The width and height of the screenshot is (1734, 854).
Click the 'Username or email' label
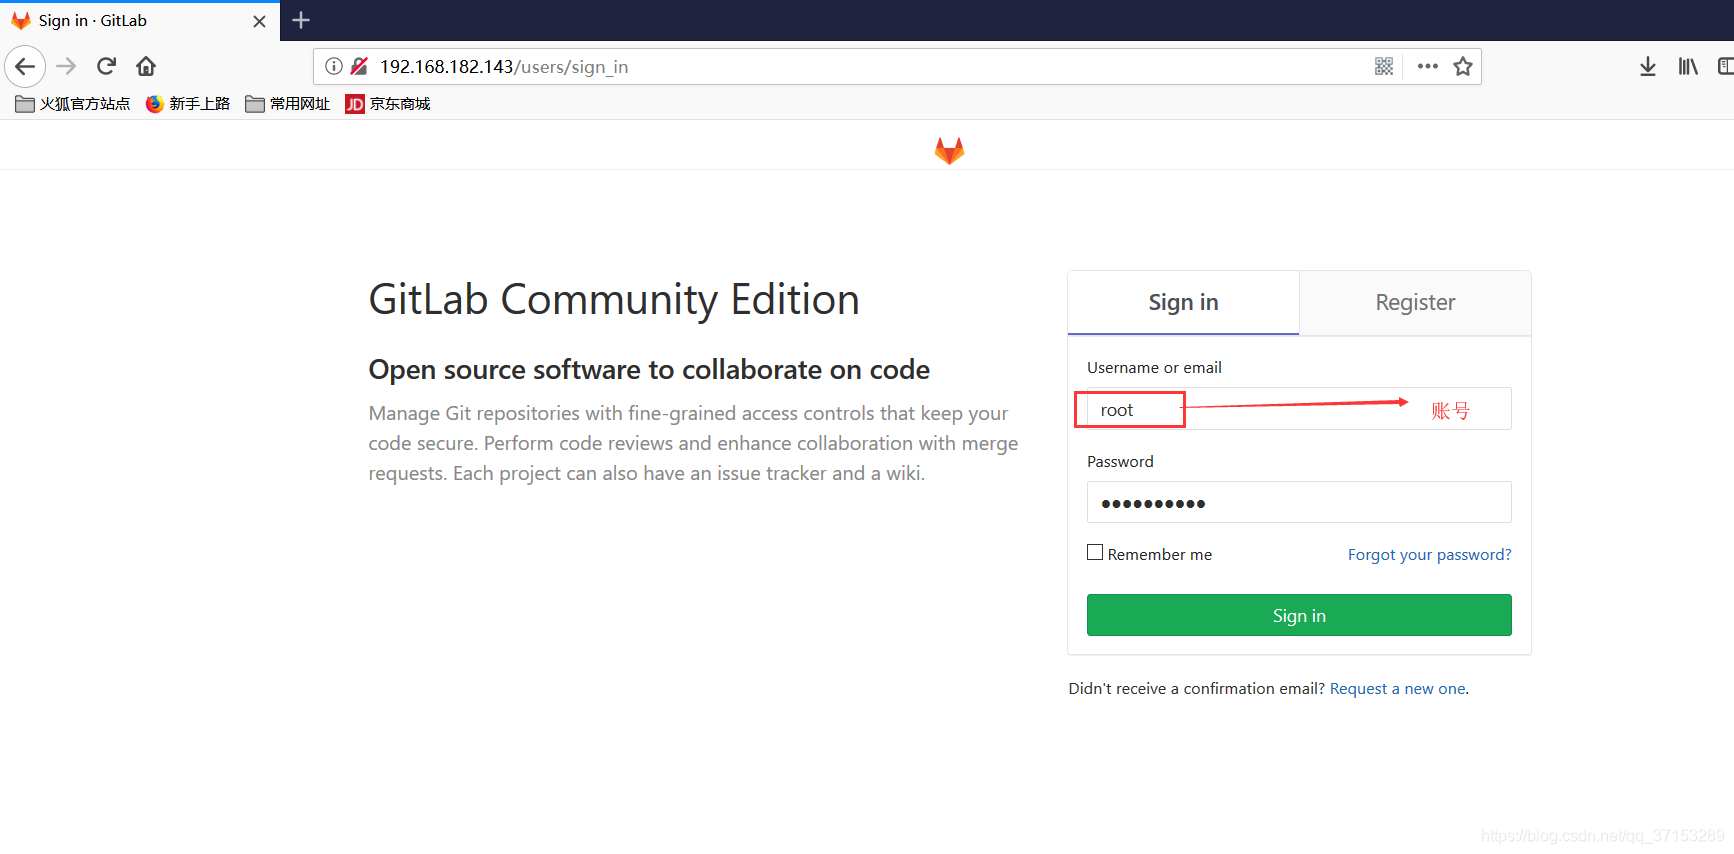pos(1154,368)
